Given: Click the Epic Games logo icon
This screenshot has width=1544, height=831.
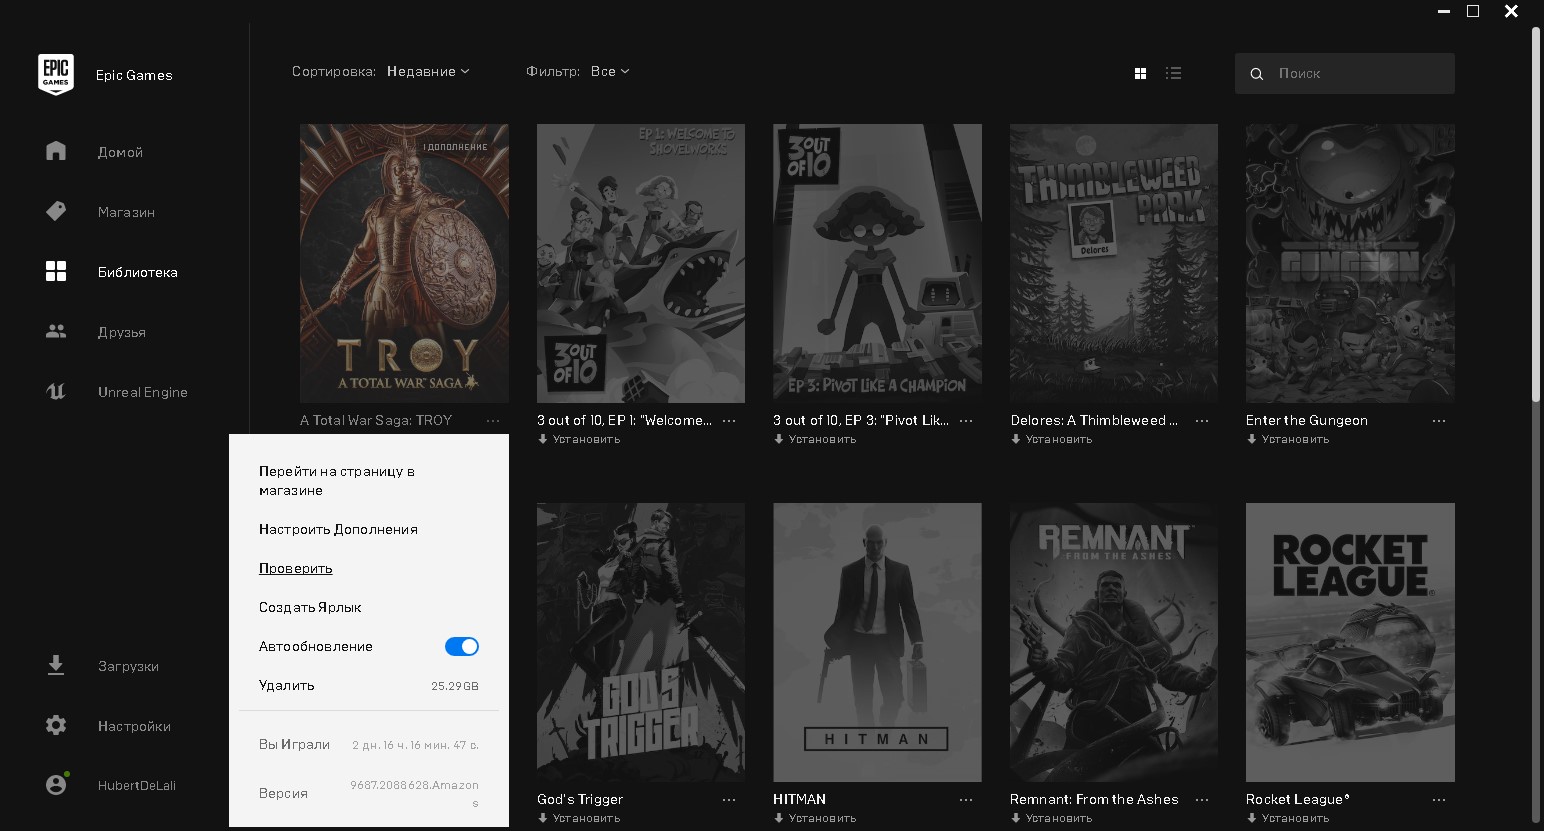Looking at the screenshot, I should [x=56, y=75].
